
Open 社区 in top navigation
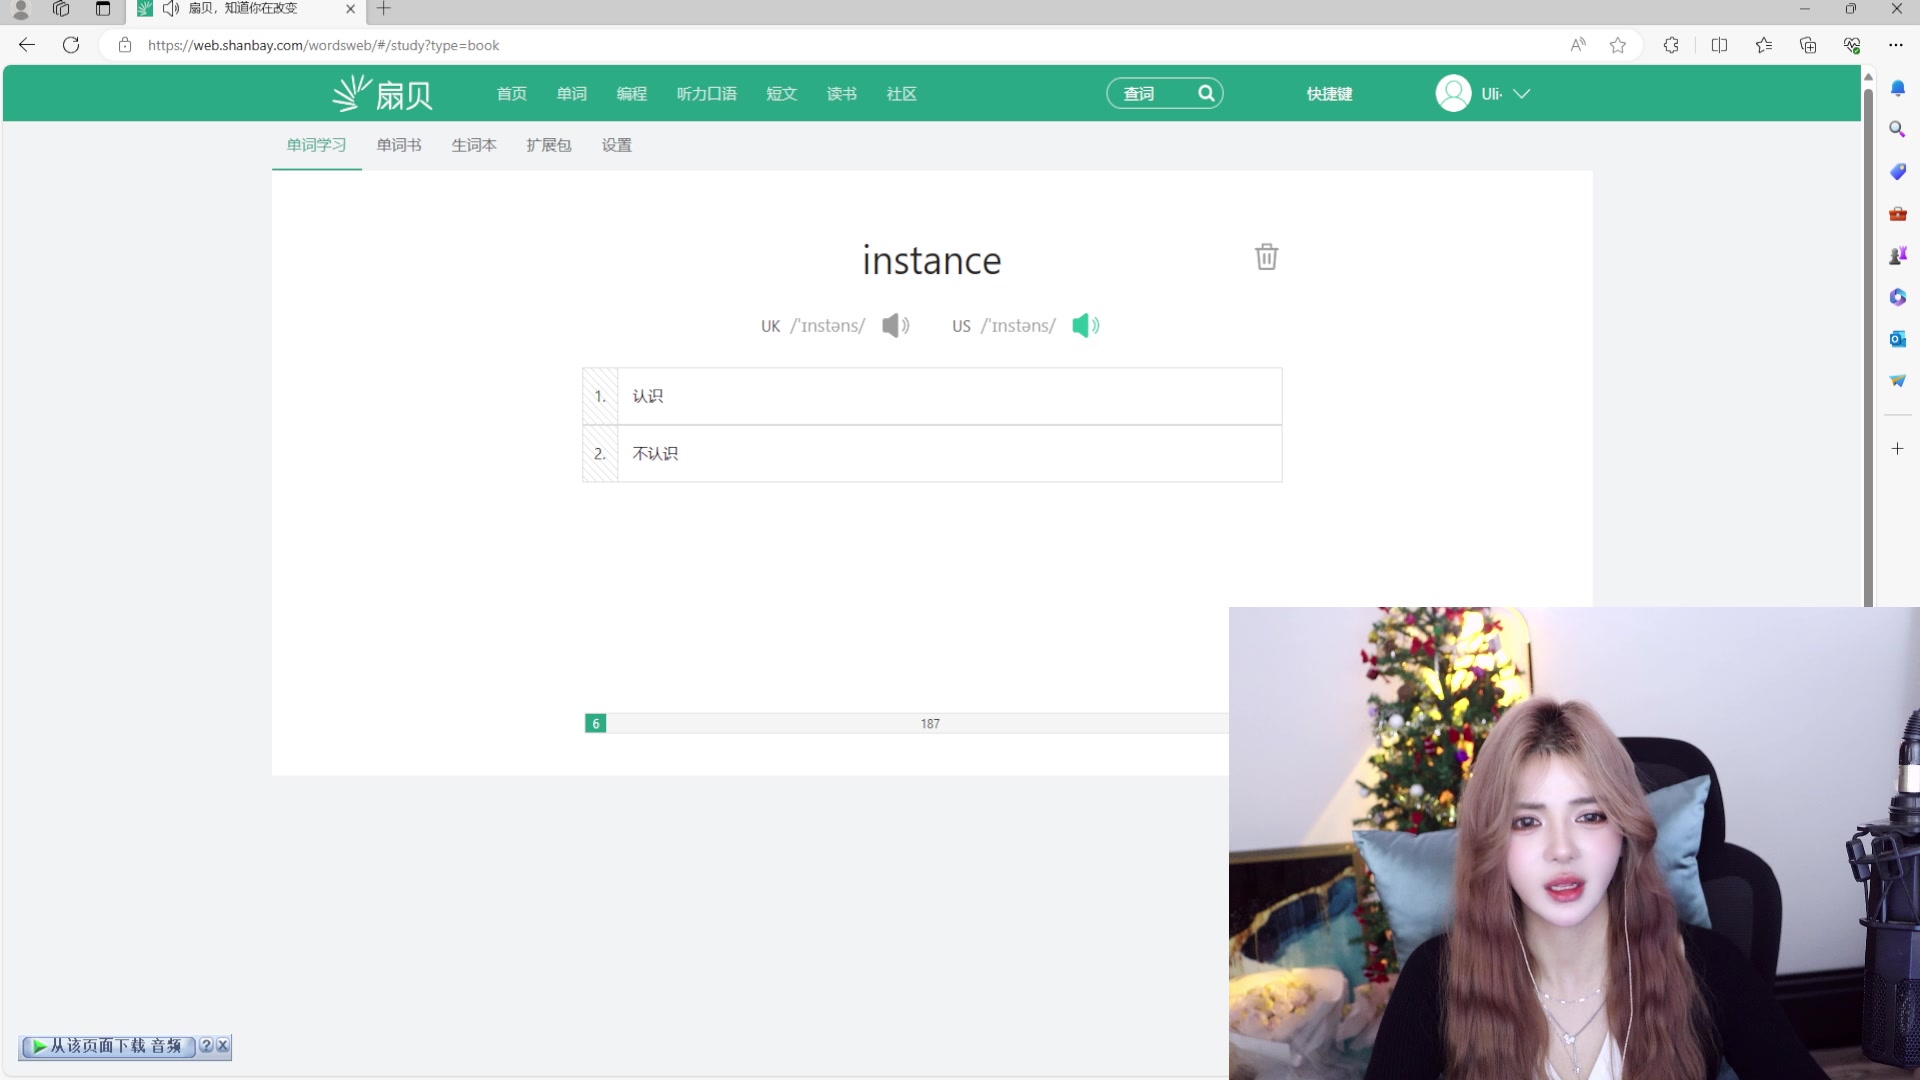[x=902, y=93]
